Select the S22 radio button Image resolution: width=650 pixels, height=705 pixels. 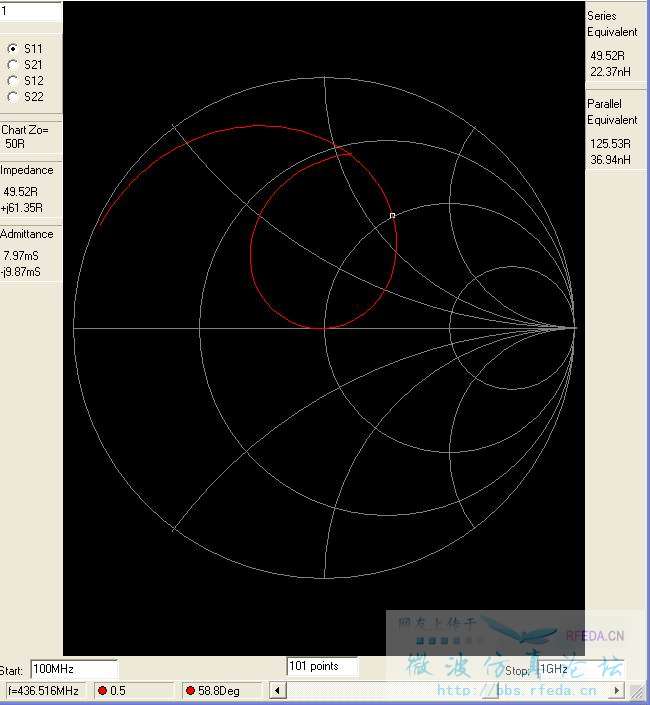click(13, 97)
